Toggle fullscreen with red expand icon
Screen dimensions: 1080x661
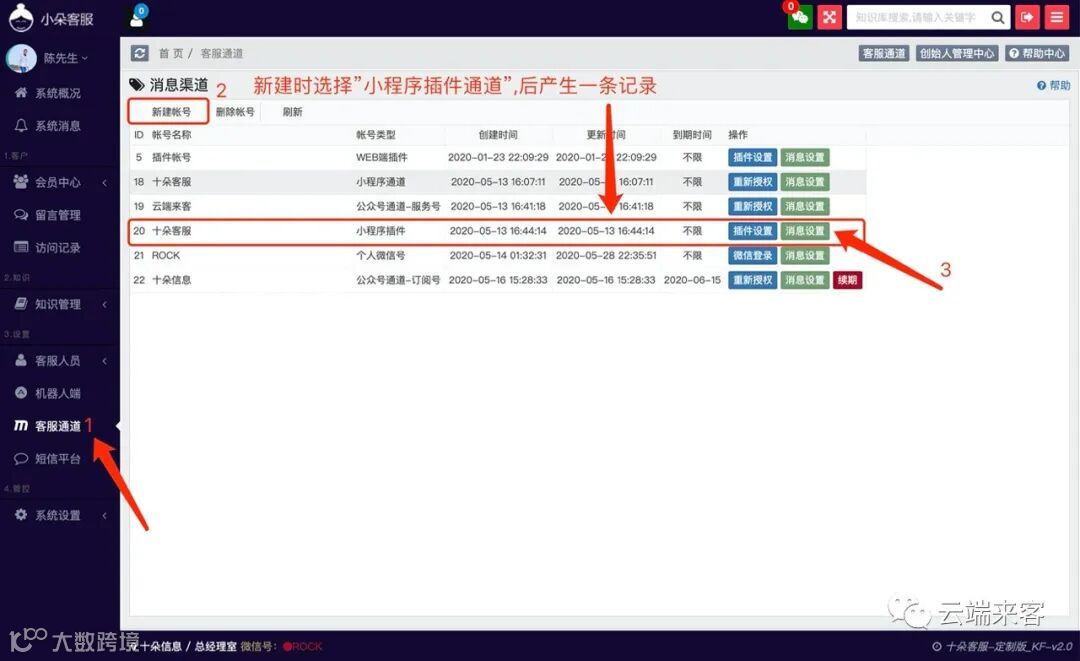829,17
